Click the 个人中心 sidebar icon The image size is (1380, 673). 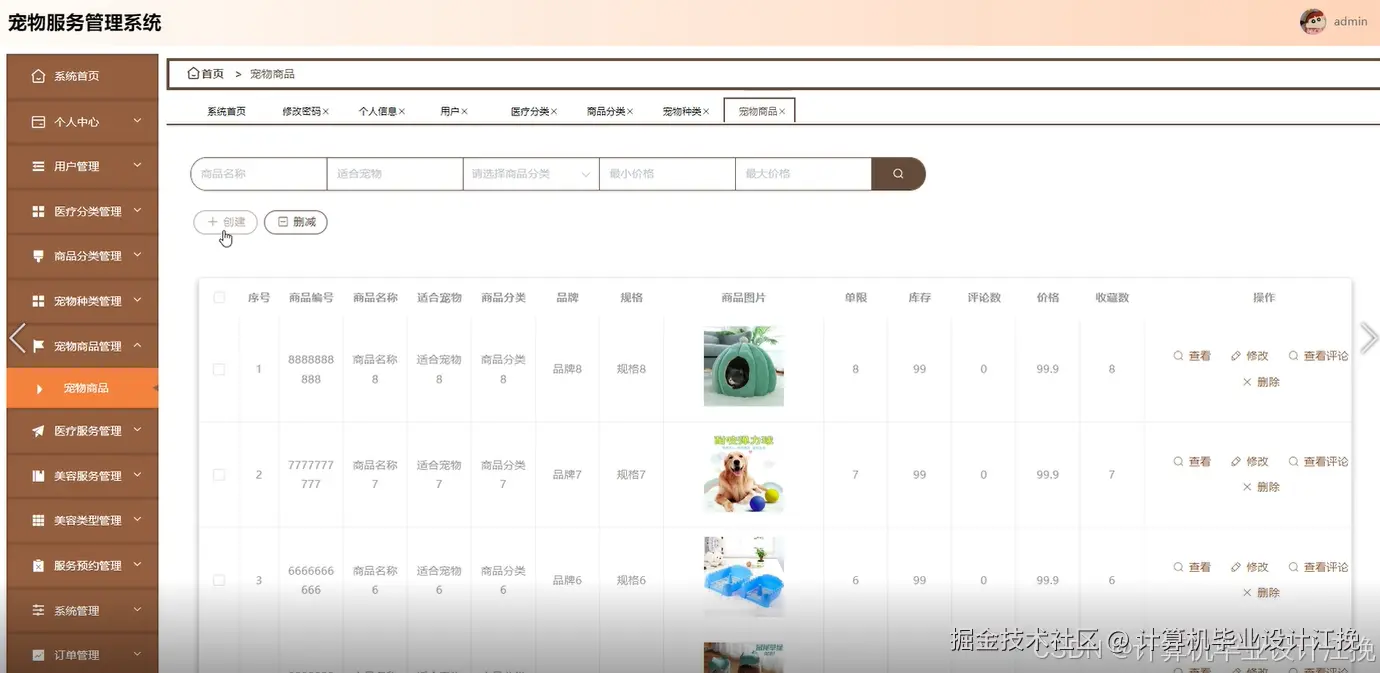(38, 122)
